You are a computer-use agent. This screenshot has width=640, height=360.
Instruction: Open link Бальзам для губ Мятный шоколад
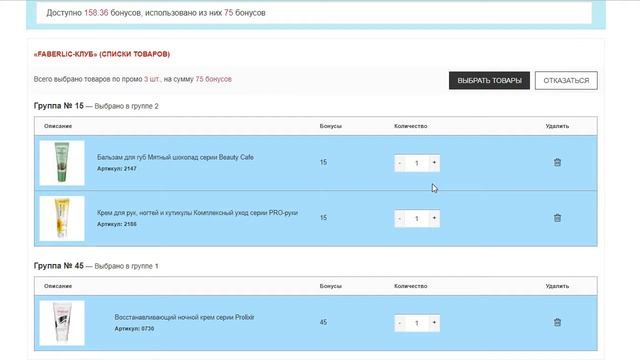tap(175, 157)
